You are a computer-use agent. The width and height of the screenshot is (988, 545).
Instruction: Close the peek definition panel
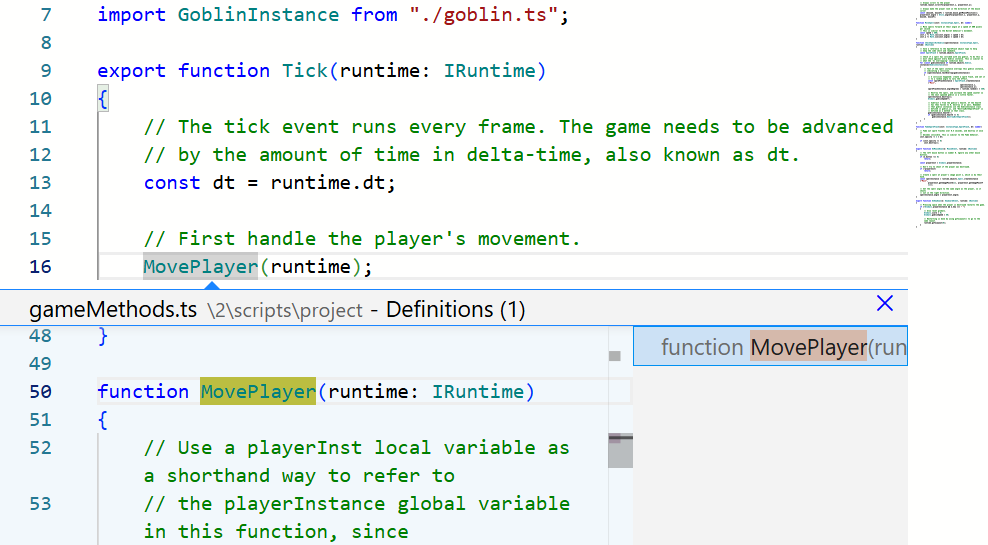point(884,304)
